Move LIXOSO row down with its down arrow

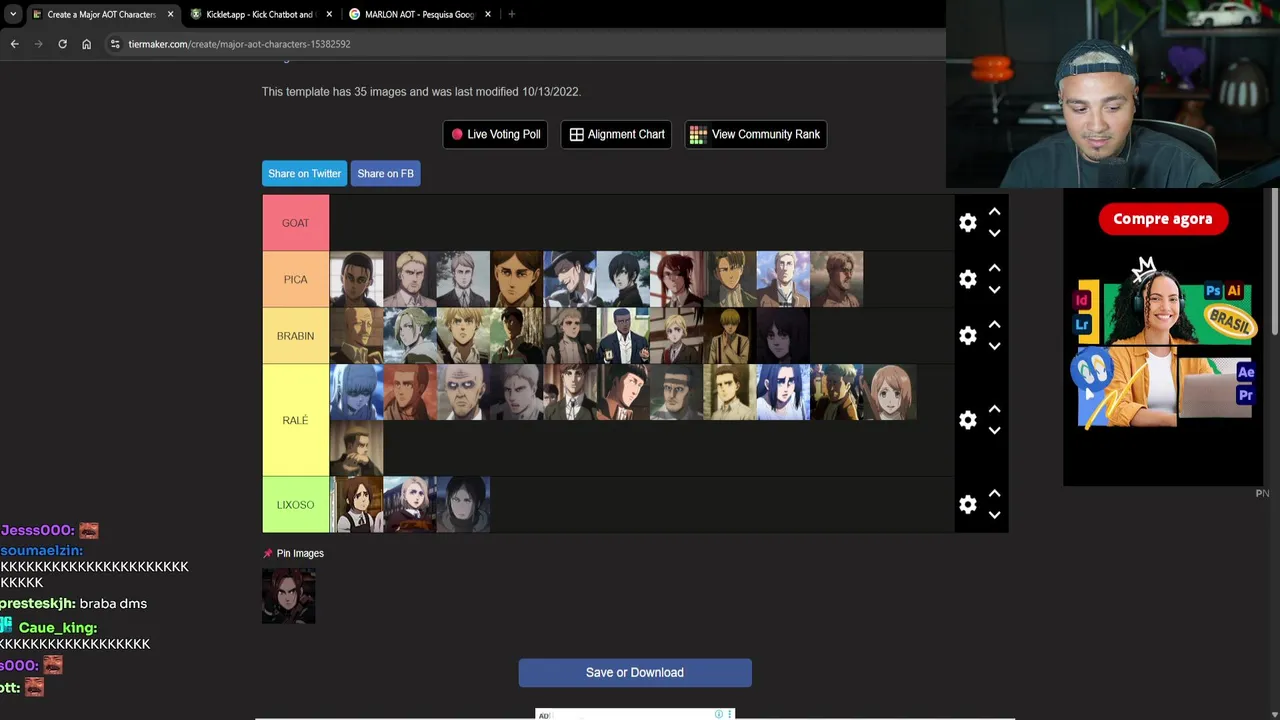994,515
